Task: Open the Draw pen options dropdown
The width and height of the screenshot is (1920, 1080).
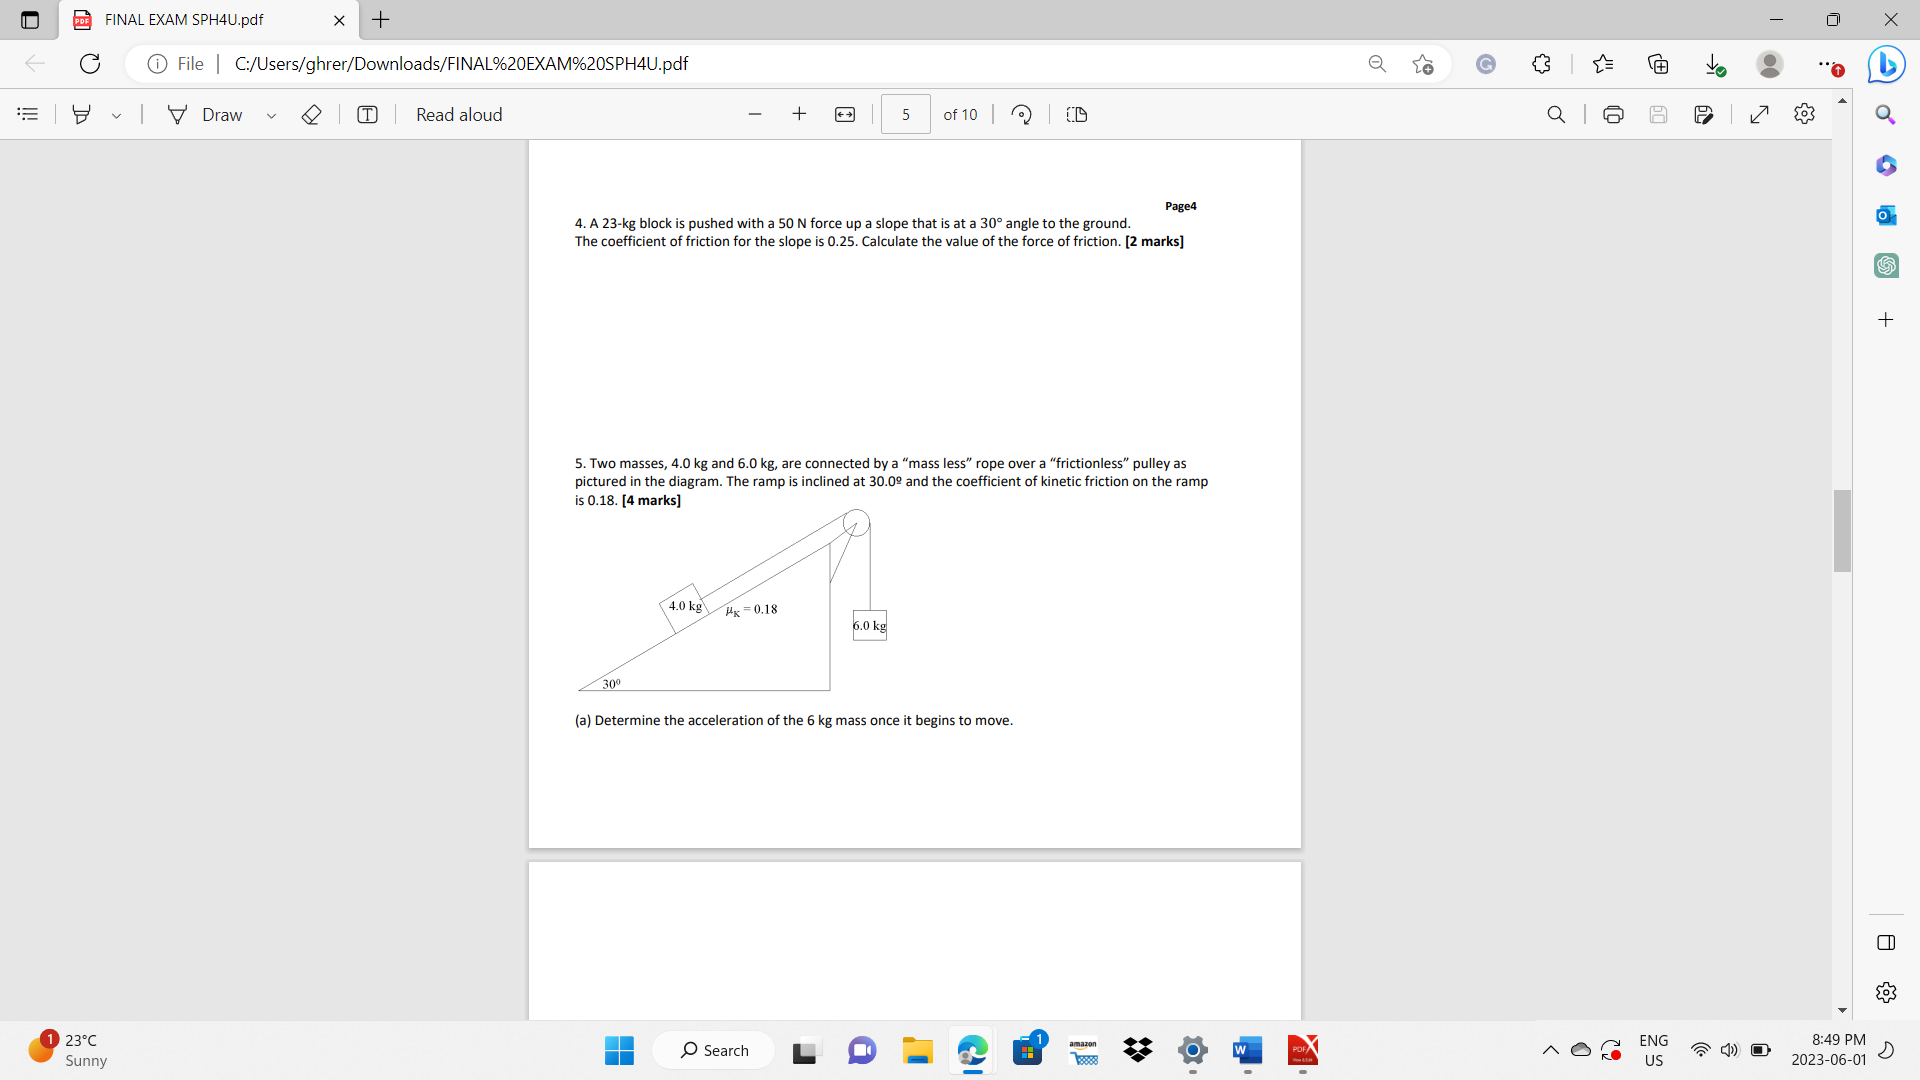Action: tap(271, 114)
